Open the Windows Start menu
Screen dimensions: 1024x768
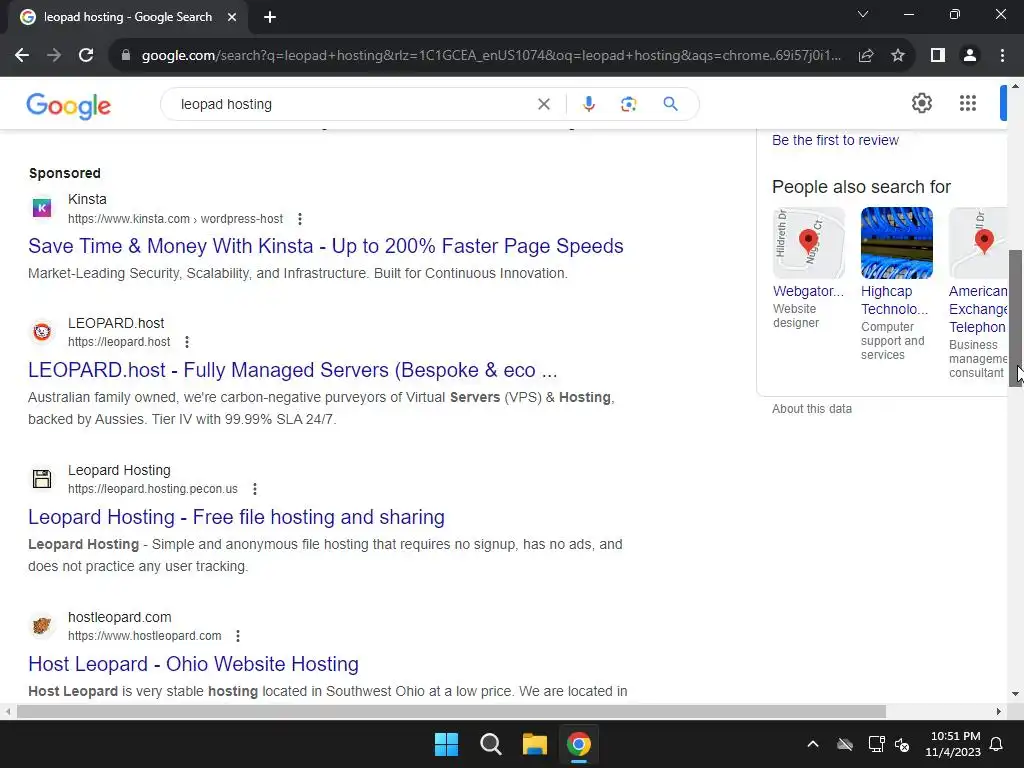447,744
